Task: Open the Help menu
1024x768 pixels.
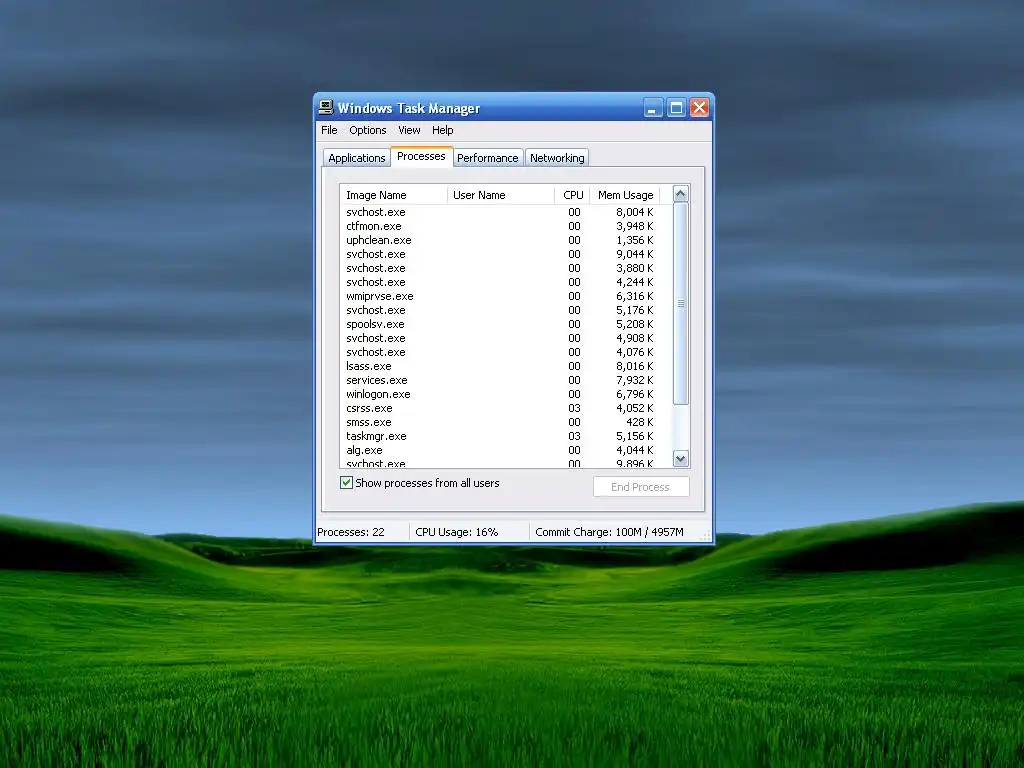Action: click(443, 130)
